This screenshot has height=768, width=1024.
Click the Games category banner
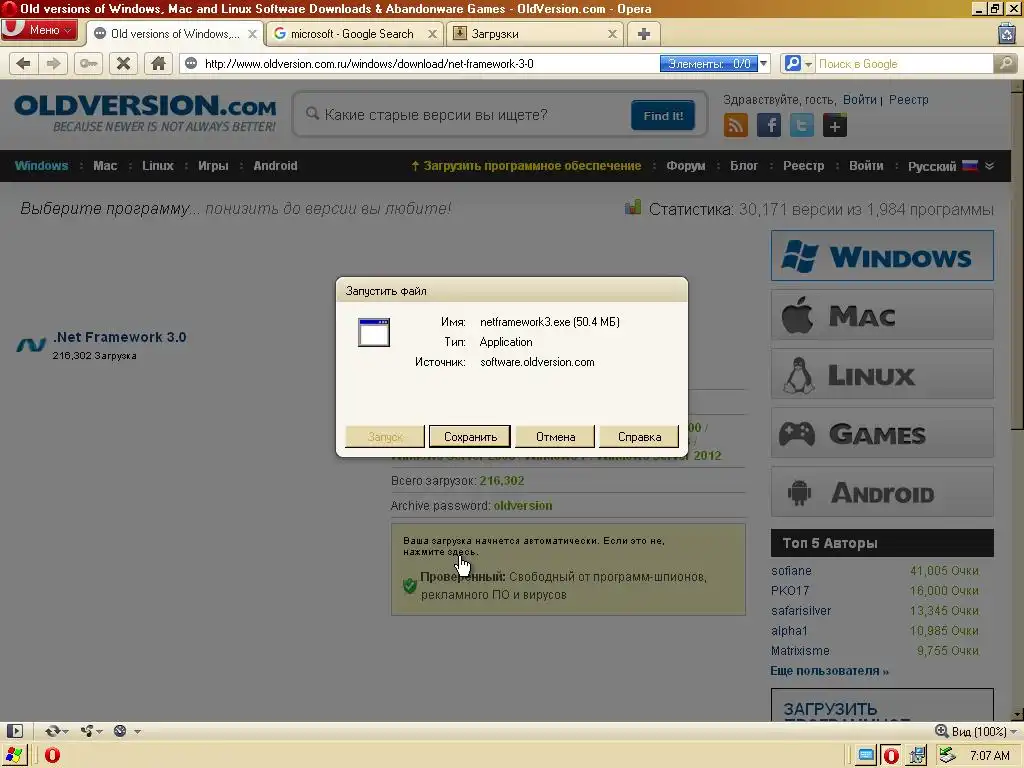click(882, 433)
